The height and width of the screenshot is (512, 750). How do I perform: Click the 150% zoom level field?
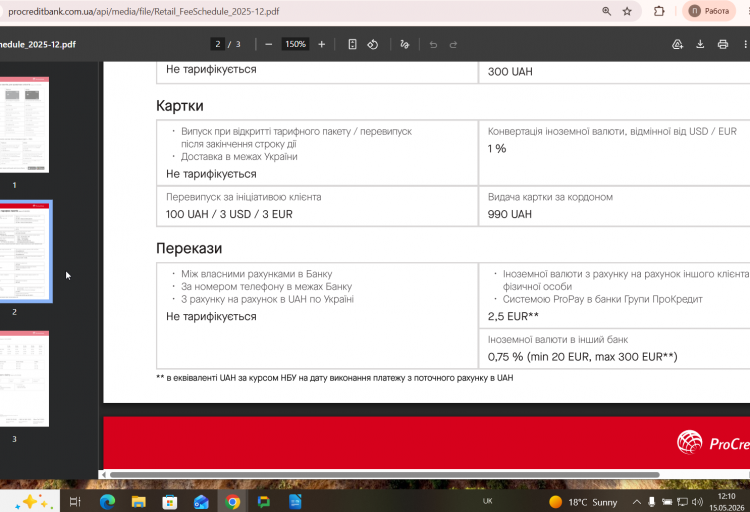click(295, 44)
